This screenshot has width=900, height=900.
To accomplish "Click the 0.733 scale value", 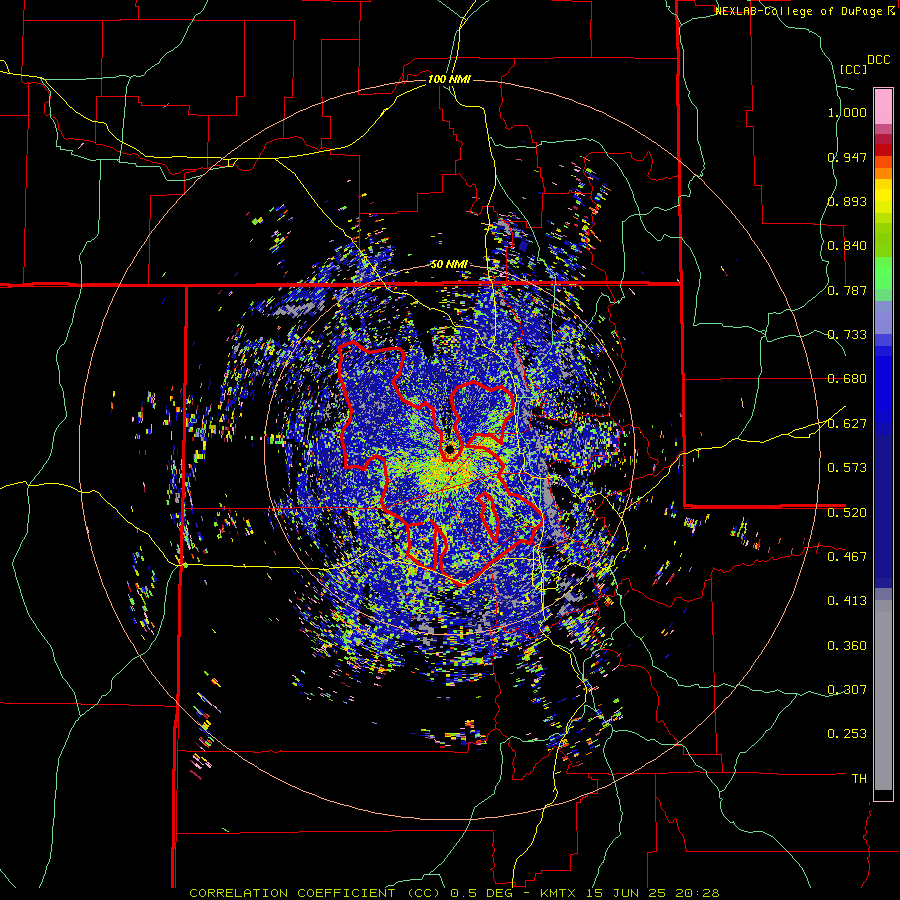I will click(847, 335).
